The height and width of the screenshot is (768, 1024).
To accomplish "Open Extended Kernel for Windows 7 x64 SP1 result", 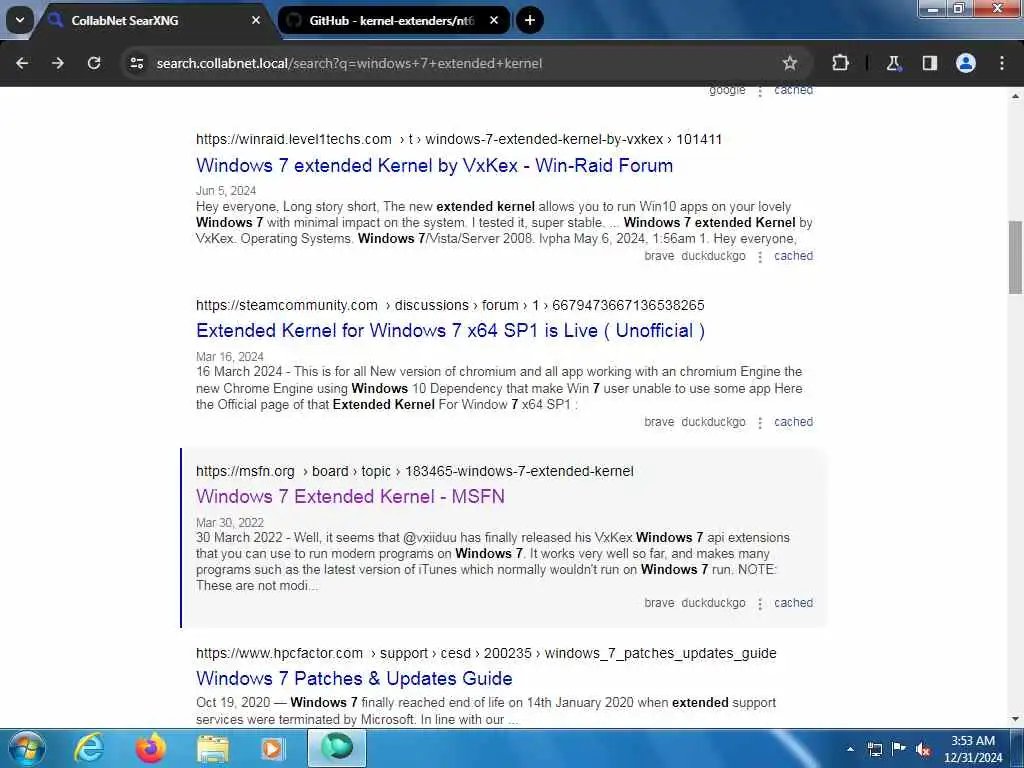I will pos(451,330).
